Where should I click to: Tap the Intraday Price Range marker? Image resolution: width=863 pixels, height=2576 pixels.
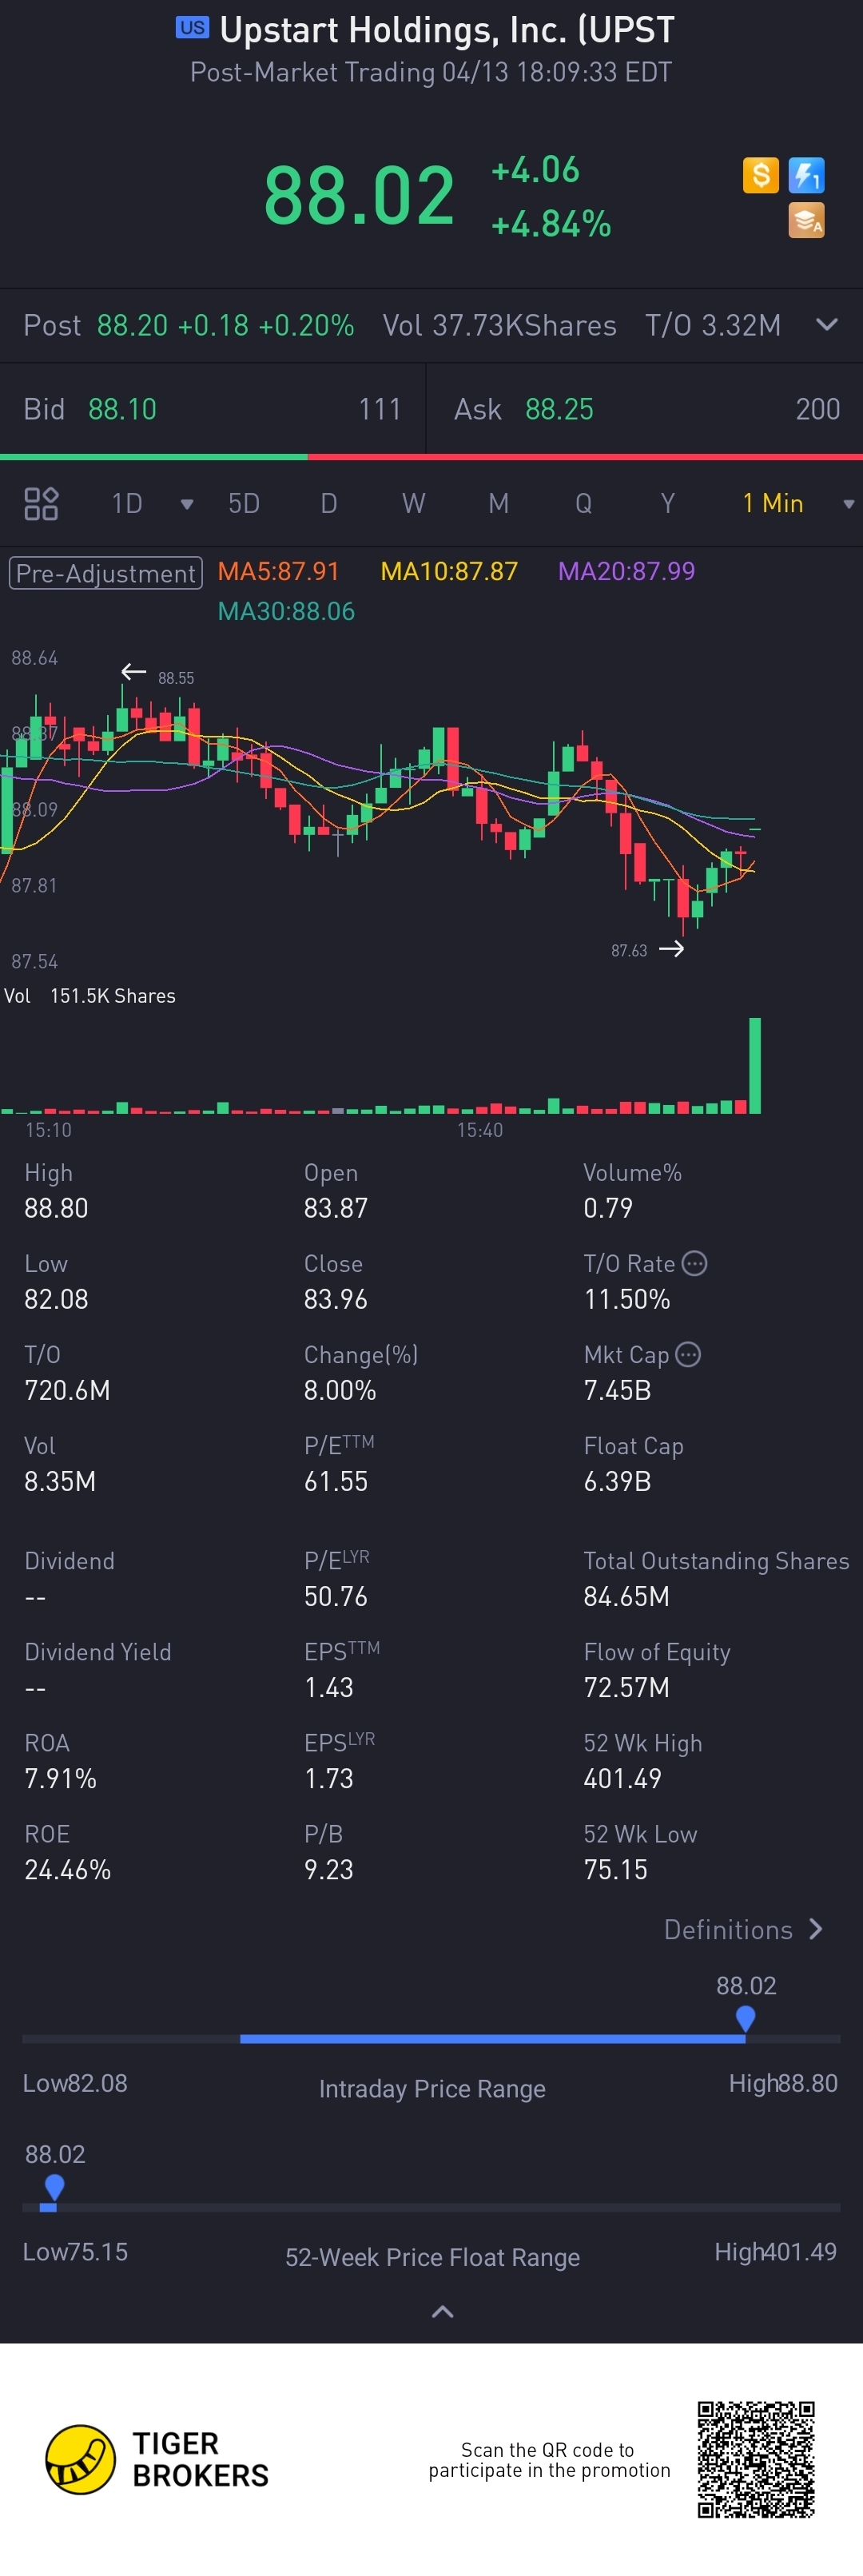(x=745, y=2018)
